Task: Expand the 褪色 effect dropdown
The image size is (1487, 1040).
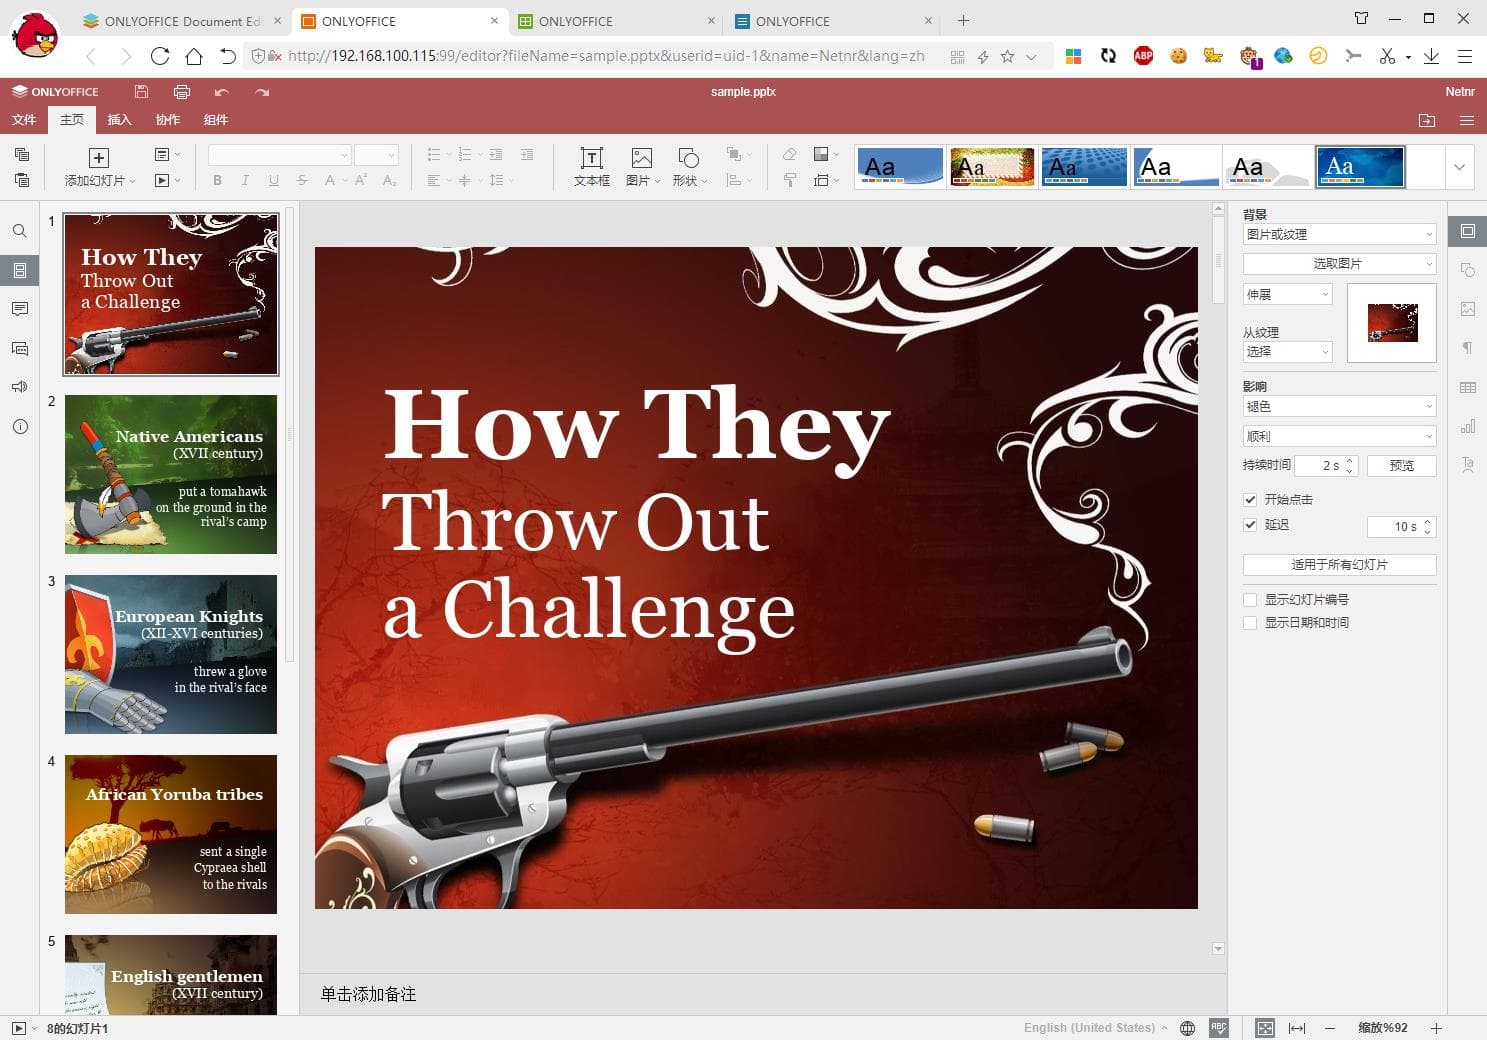Action: coord(1339,406)
